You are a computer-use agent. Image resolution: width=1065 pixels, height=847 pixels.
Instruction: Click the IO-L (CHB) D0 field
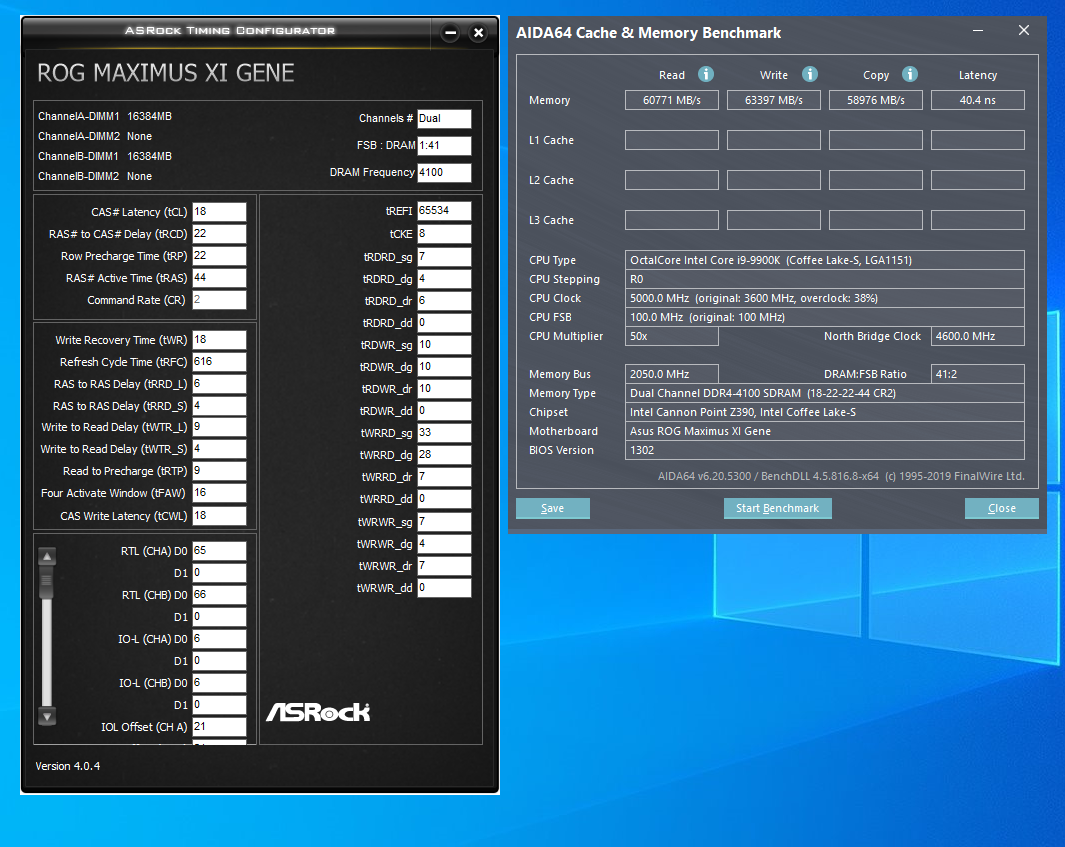point(219,683)
